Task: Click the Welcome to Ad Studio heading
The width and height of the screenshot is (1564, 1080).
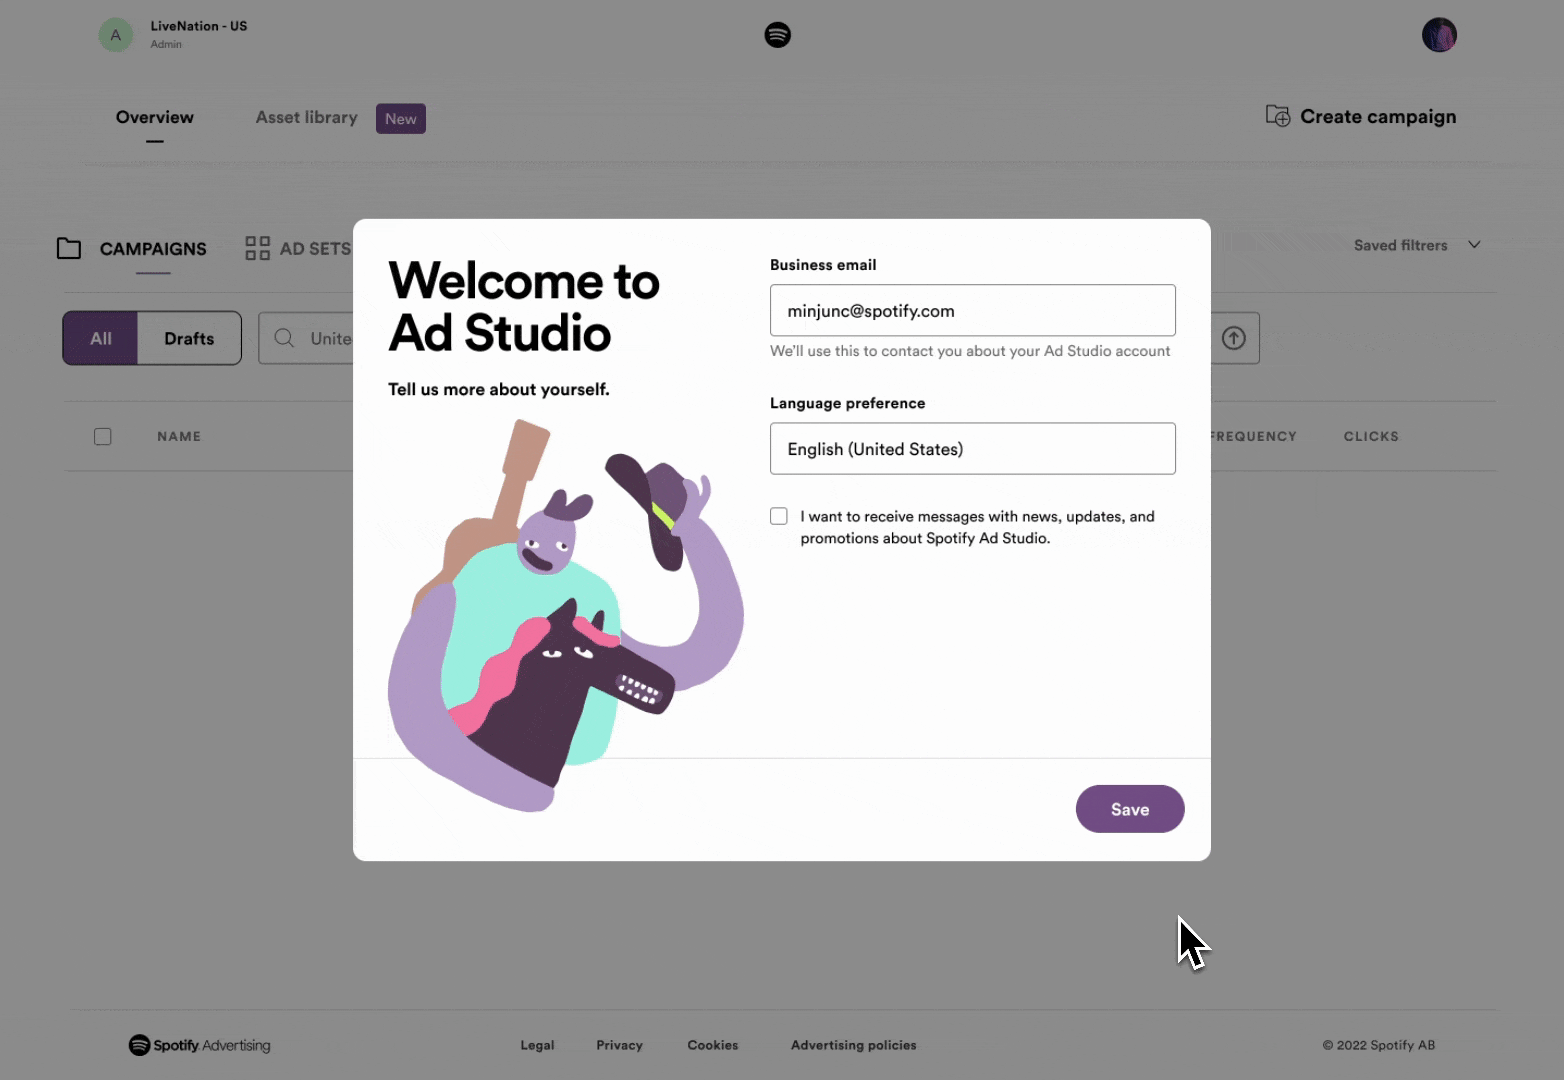Action: (x=523, y=306)
